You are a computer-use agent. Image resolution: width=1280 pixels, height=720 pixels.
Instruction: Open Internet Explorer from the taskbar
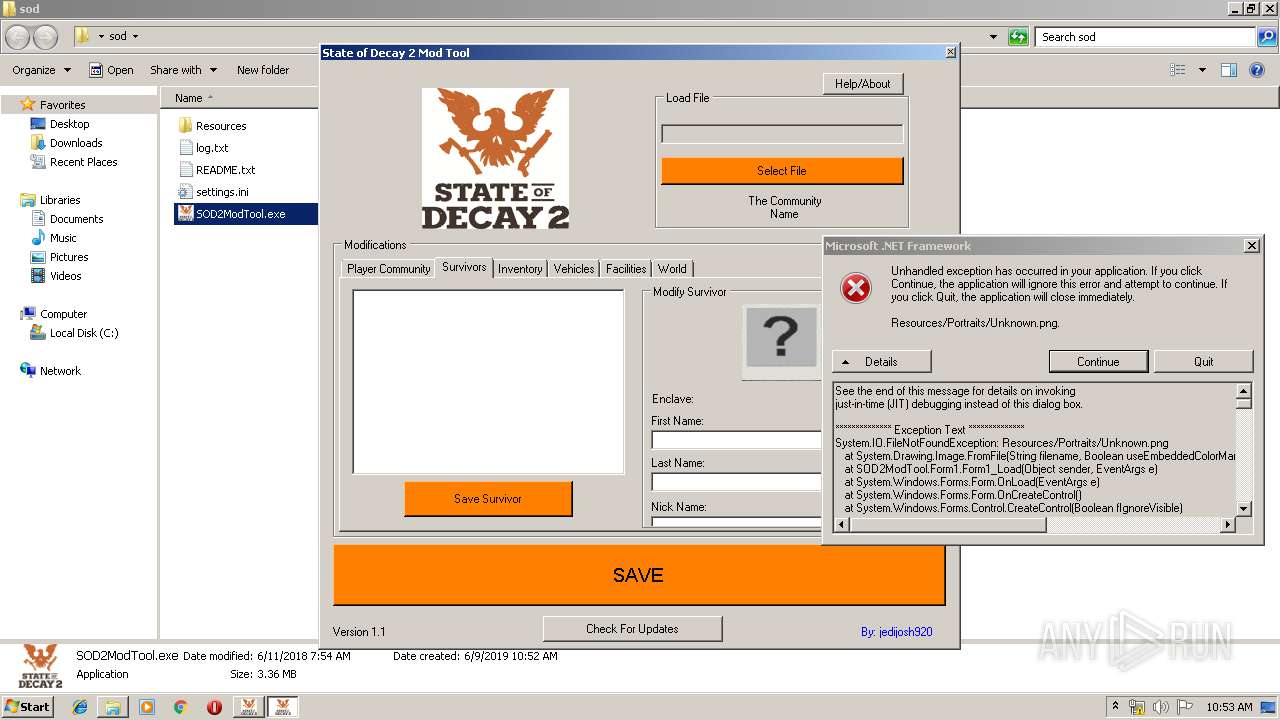(80, 707)
